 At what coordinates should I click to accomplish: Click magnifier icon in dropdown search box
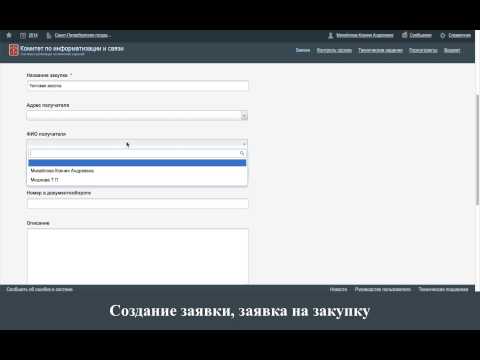tap(242, 153)
